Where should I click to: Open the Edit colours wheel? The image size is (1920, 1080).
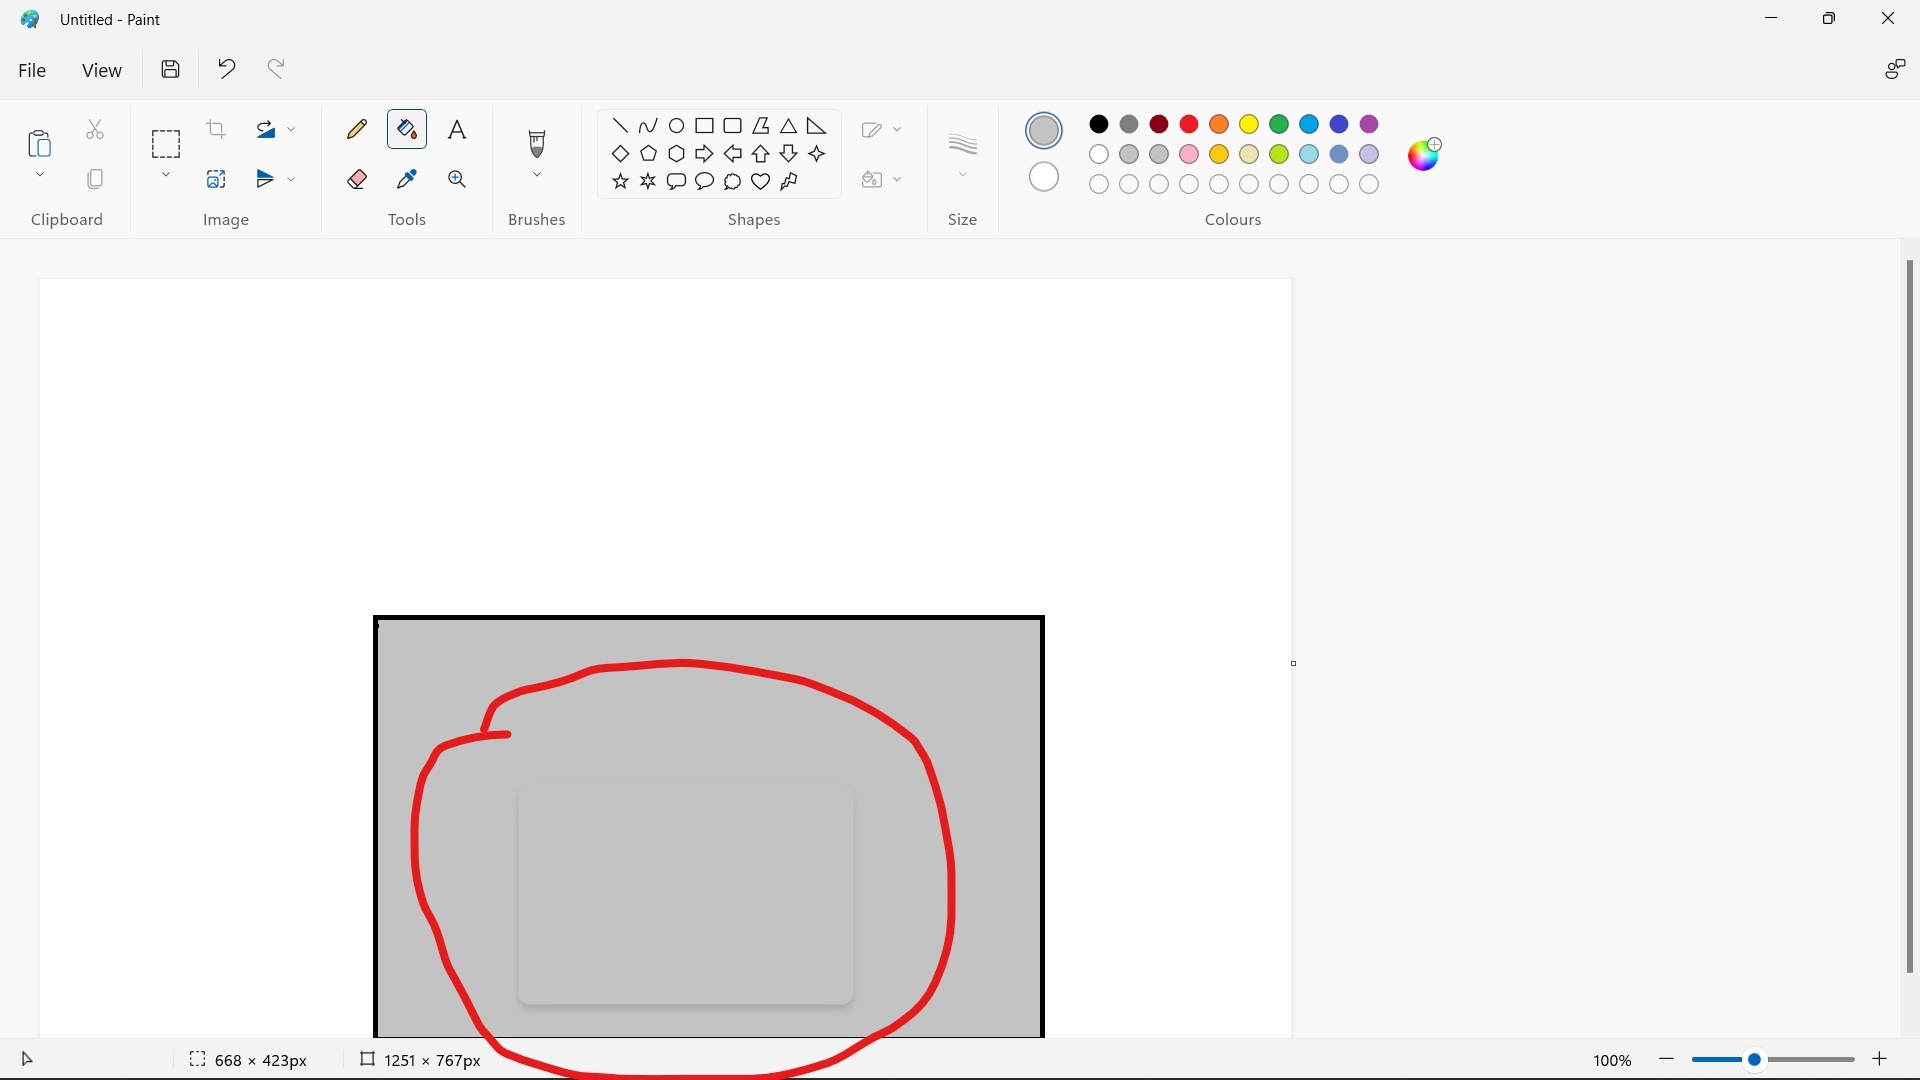[x=1425, y=154]
